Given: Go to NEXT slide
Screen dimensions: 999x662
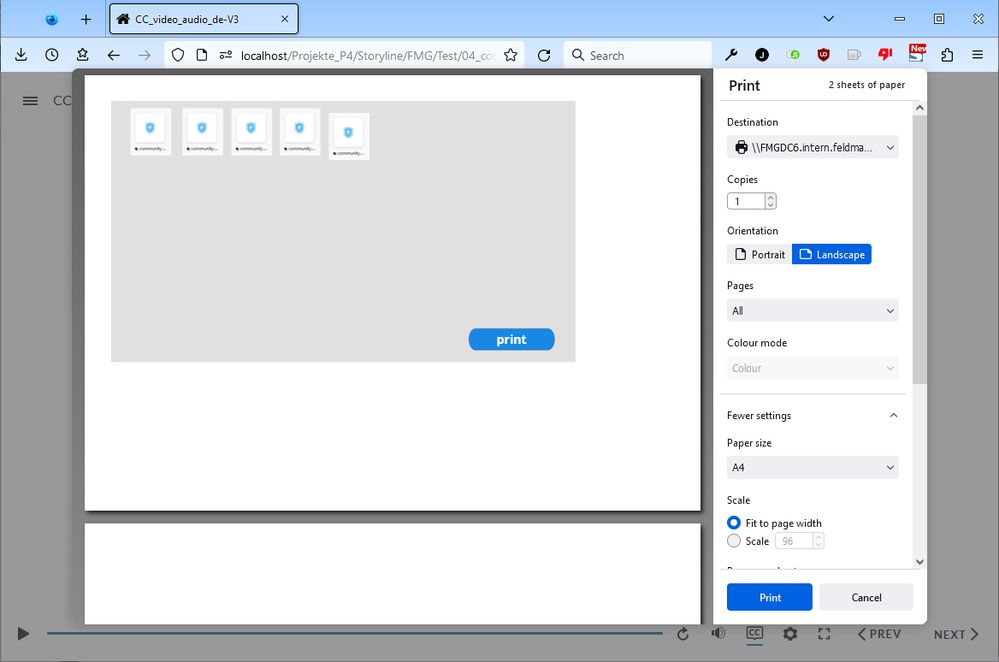Looking at the screenshot, I should [956, 634].
